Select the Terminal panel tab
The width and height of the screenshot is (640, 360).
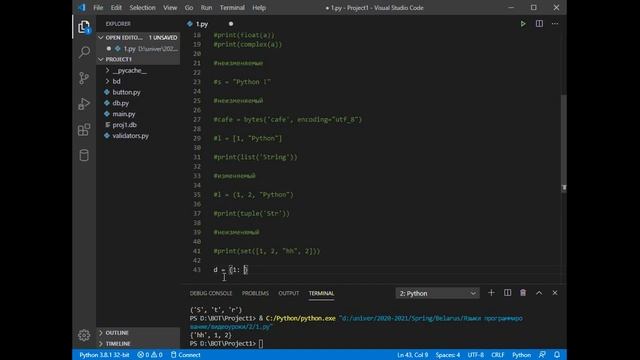point(321,293)
